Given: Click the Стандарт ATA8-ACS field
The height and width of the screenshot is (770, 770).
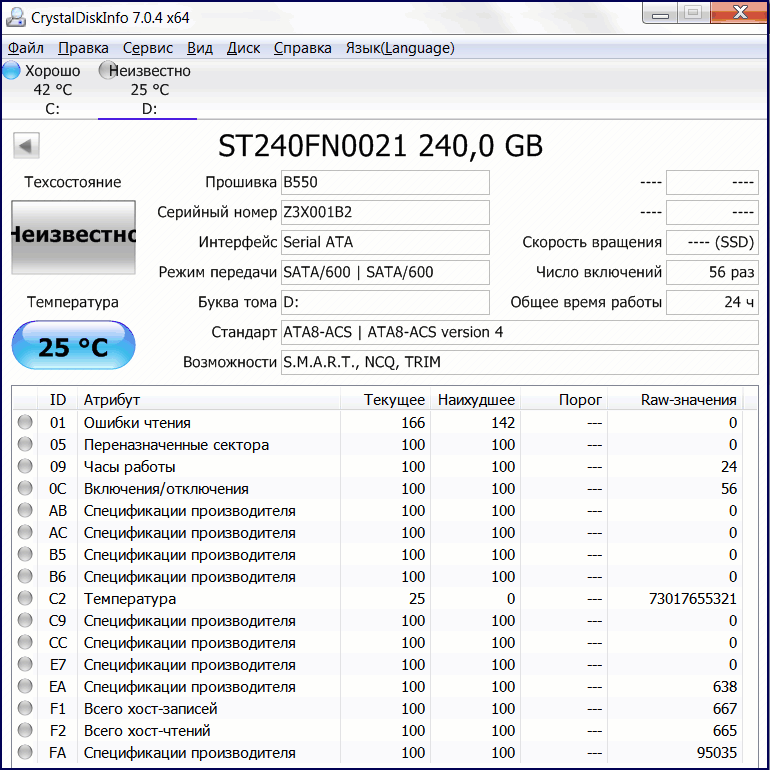Looking at the screenshot, I should coord(520,332).
